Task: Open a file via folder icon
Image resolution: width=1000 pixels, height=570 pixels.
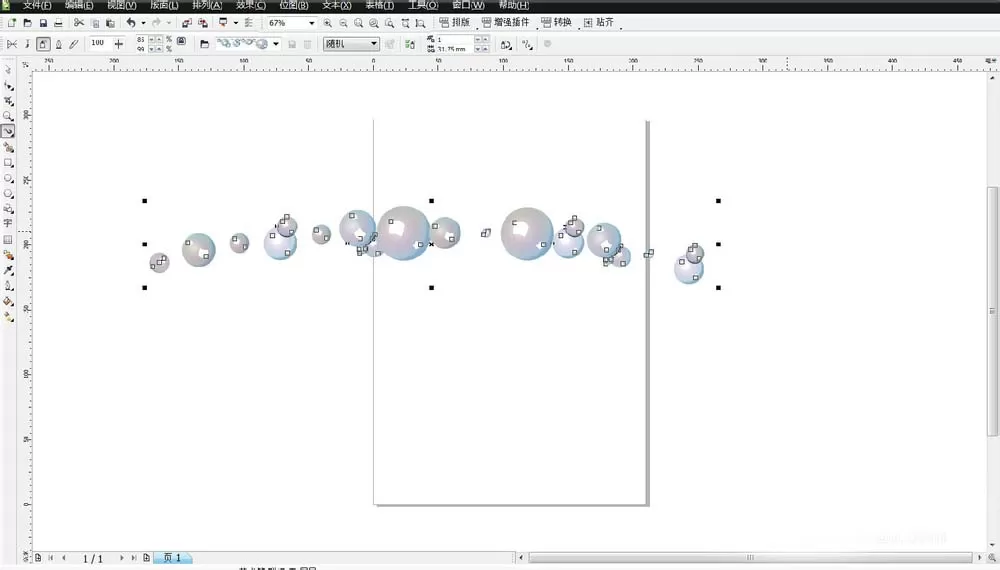Action: pos(27,23)
